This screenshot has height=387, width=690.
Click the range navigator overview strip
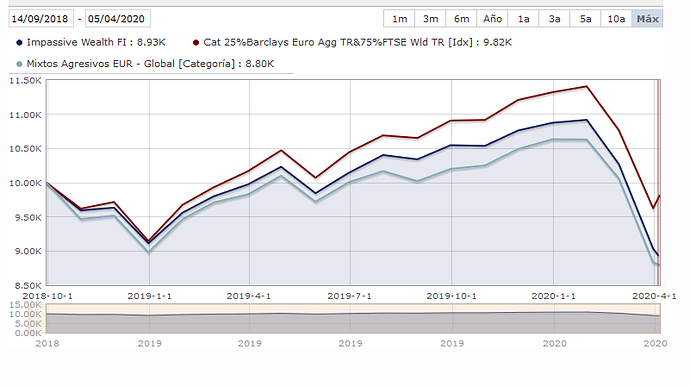353,318
